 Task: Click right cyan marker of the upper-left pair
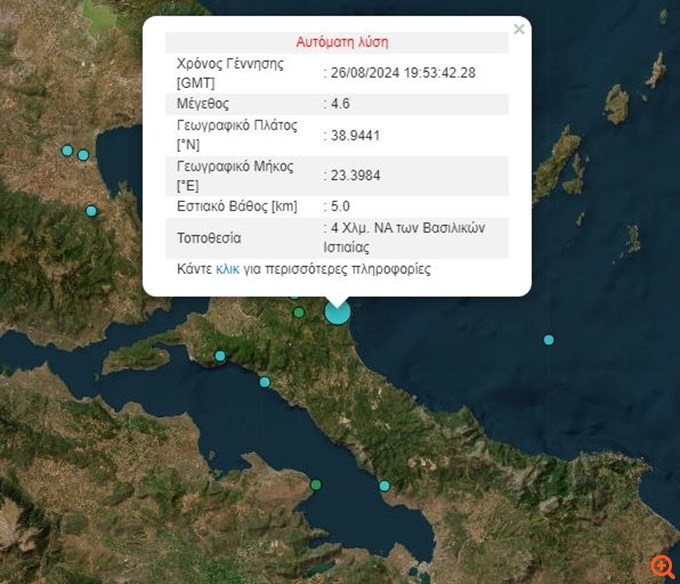[83, 155]
